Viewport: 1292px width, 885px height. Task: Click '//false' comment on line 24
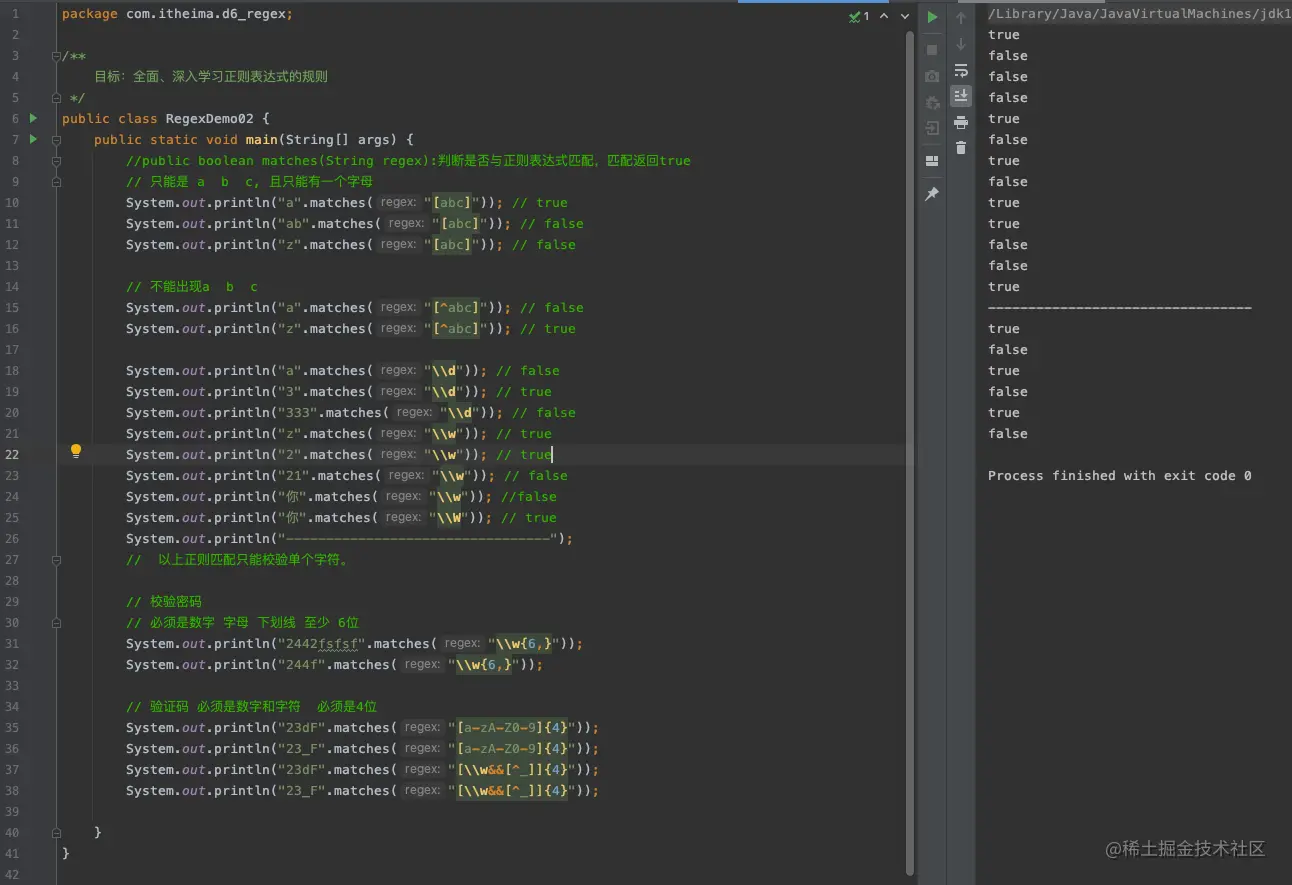(529, 497)
